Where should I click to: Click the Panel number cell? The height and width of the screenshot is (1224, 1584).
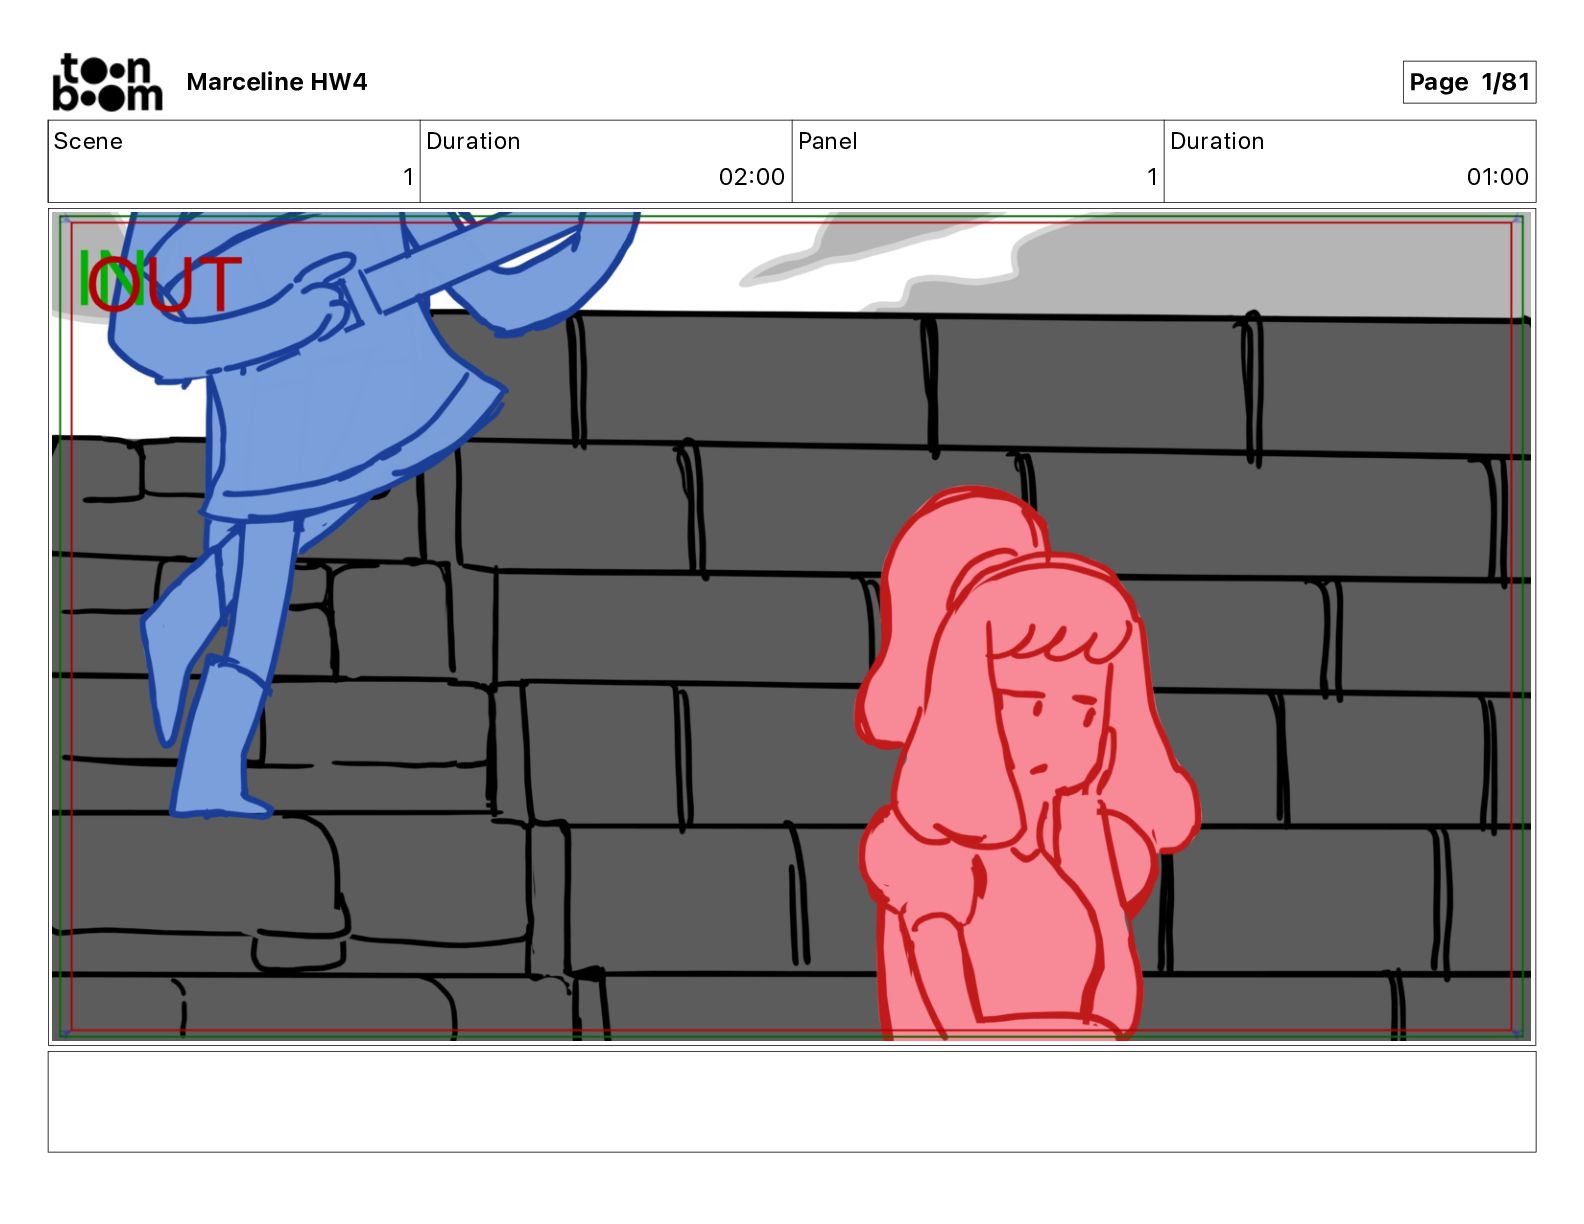pyautogui.click(x=978, y=161)
